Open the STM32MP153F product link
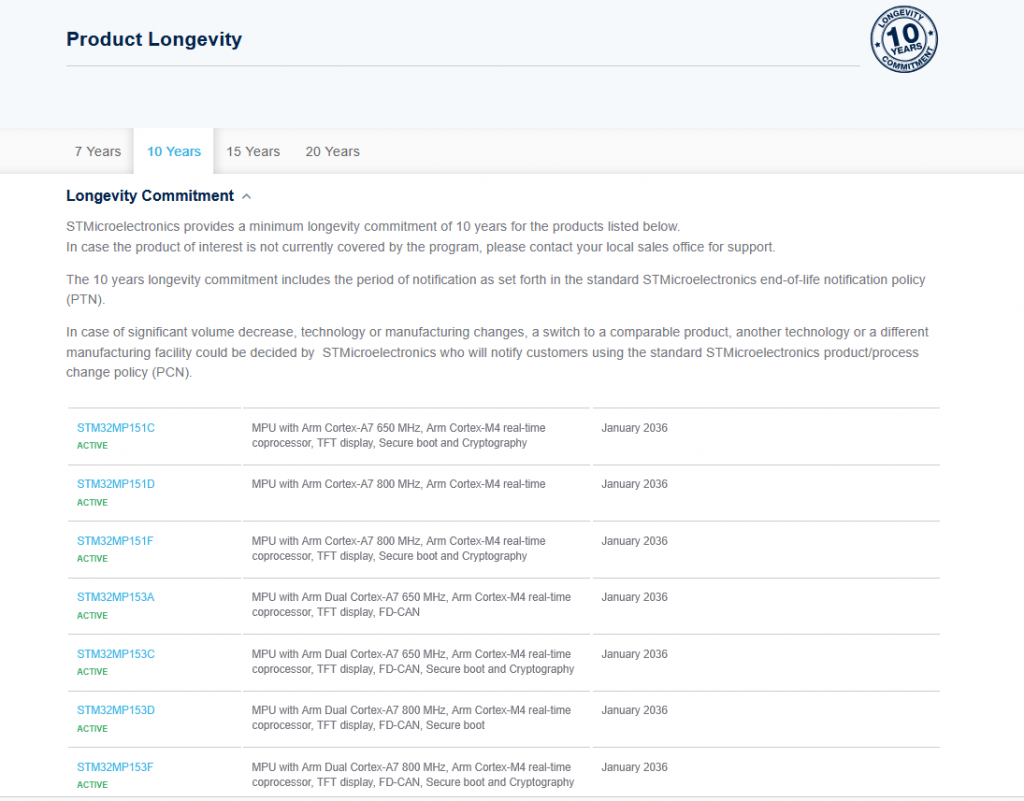 (115, 767)
